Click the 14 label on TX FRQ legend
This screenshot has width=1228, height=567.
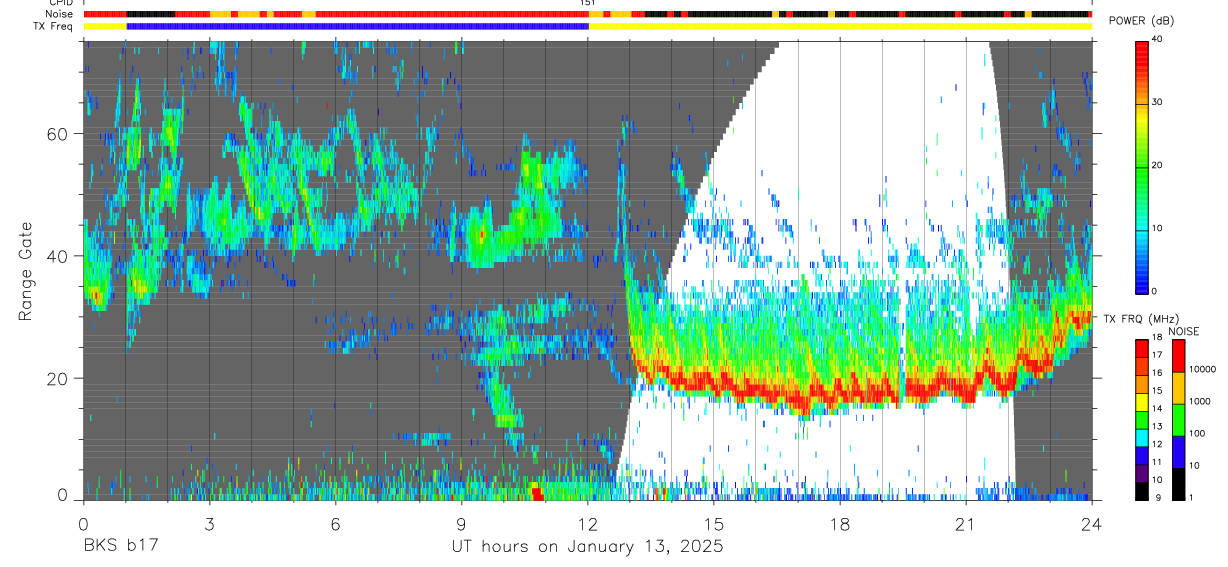[1157, 408]
